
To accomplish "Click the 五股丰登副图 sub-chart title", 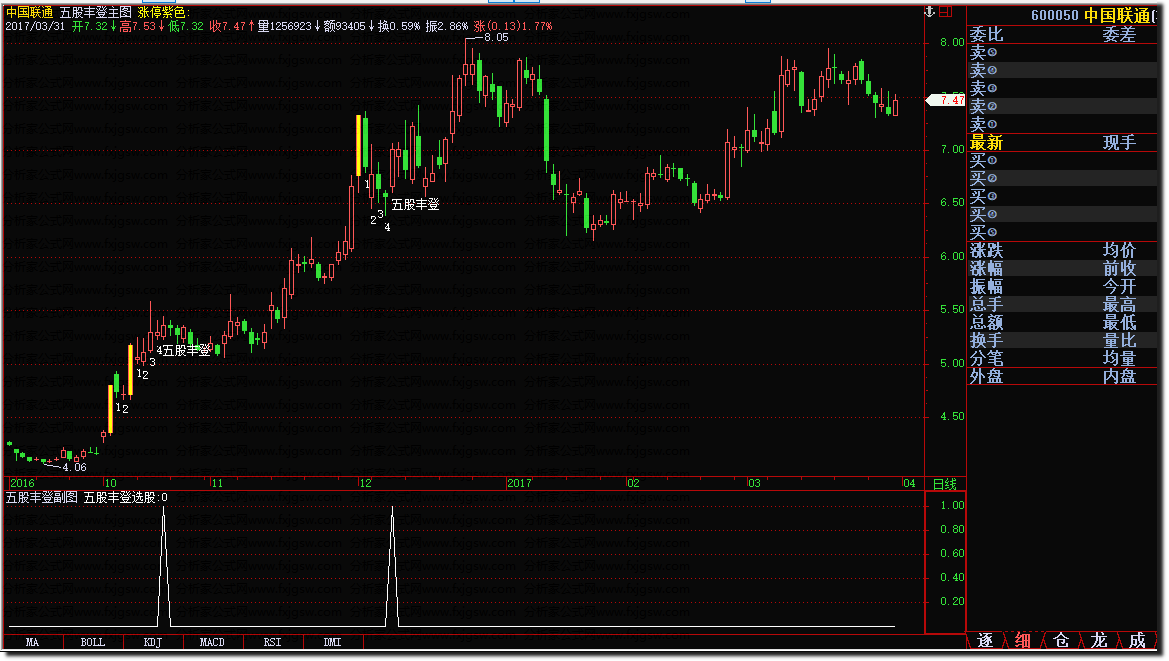I will tap(42, 498).
